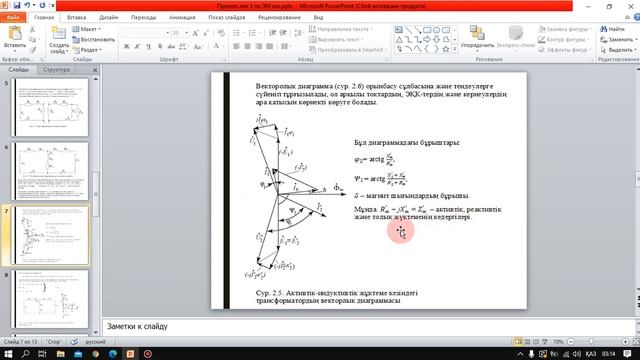
Task: Increase list indent level
Action: pos(283,33)
